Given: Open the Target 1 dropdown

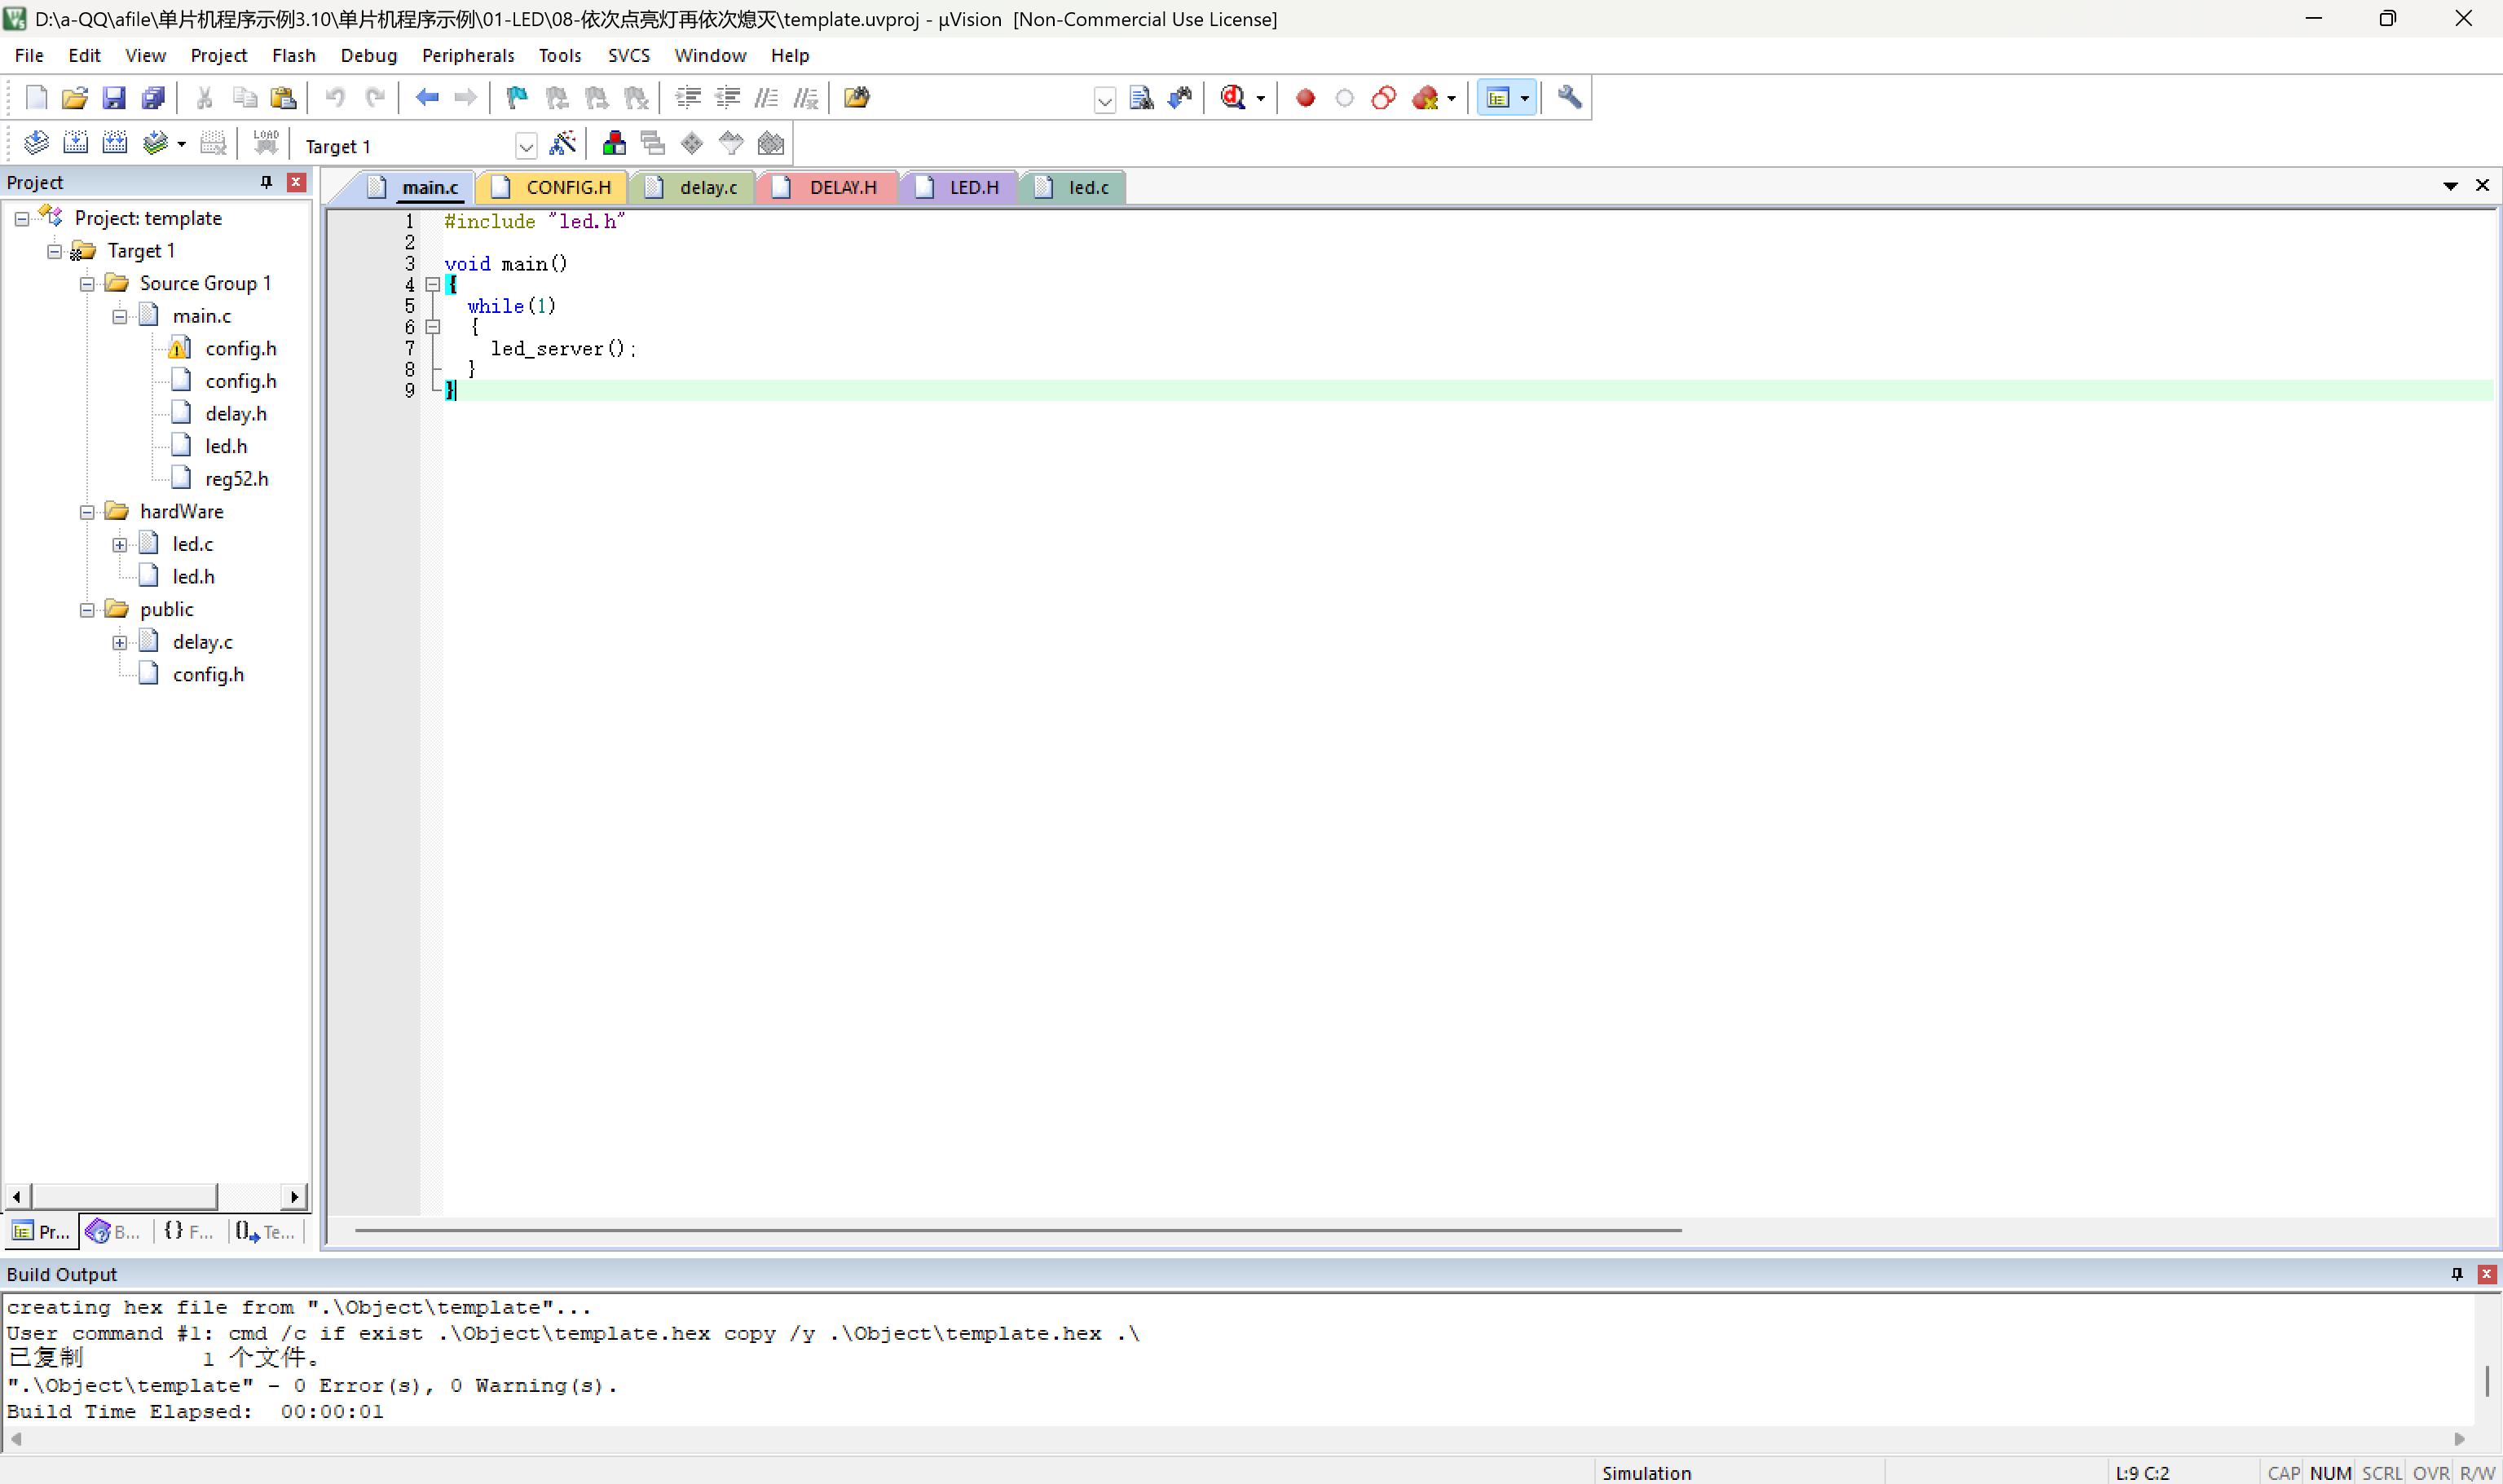Looking at the screenshot, I should [526, 146].
